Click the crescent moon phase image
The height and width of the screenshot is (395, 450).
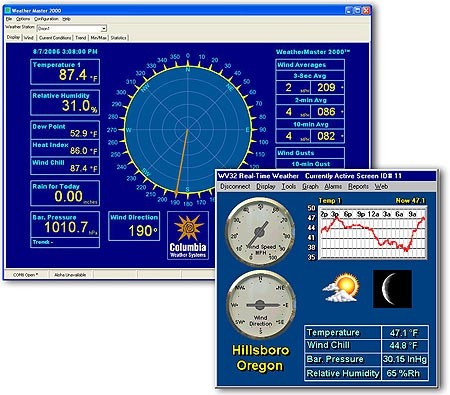(392, 289)
